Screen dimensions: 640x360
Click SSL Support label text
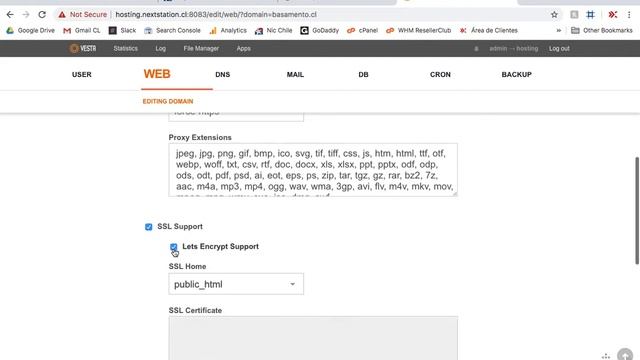point(180,227)
